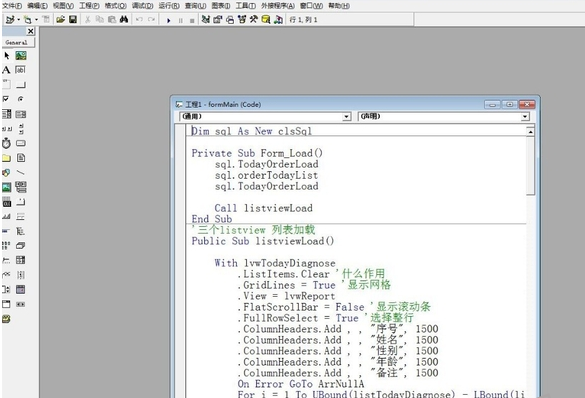Open the Visual Component Manager icon
Viewport: 585px width, 398px height.
[278, 19]
